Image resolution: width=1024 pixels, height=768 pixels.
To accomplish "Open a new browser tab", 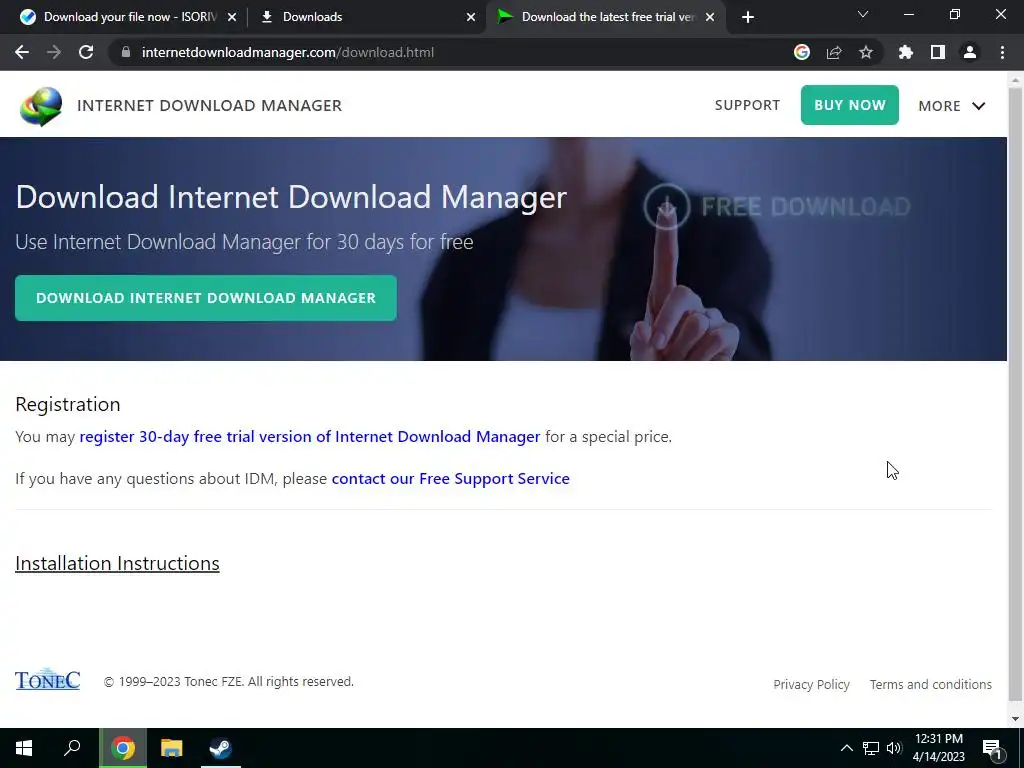I will 748,17.
